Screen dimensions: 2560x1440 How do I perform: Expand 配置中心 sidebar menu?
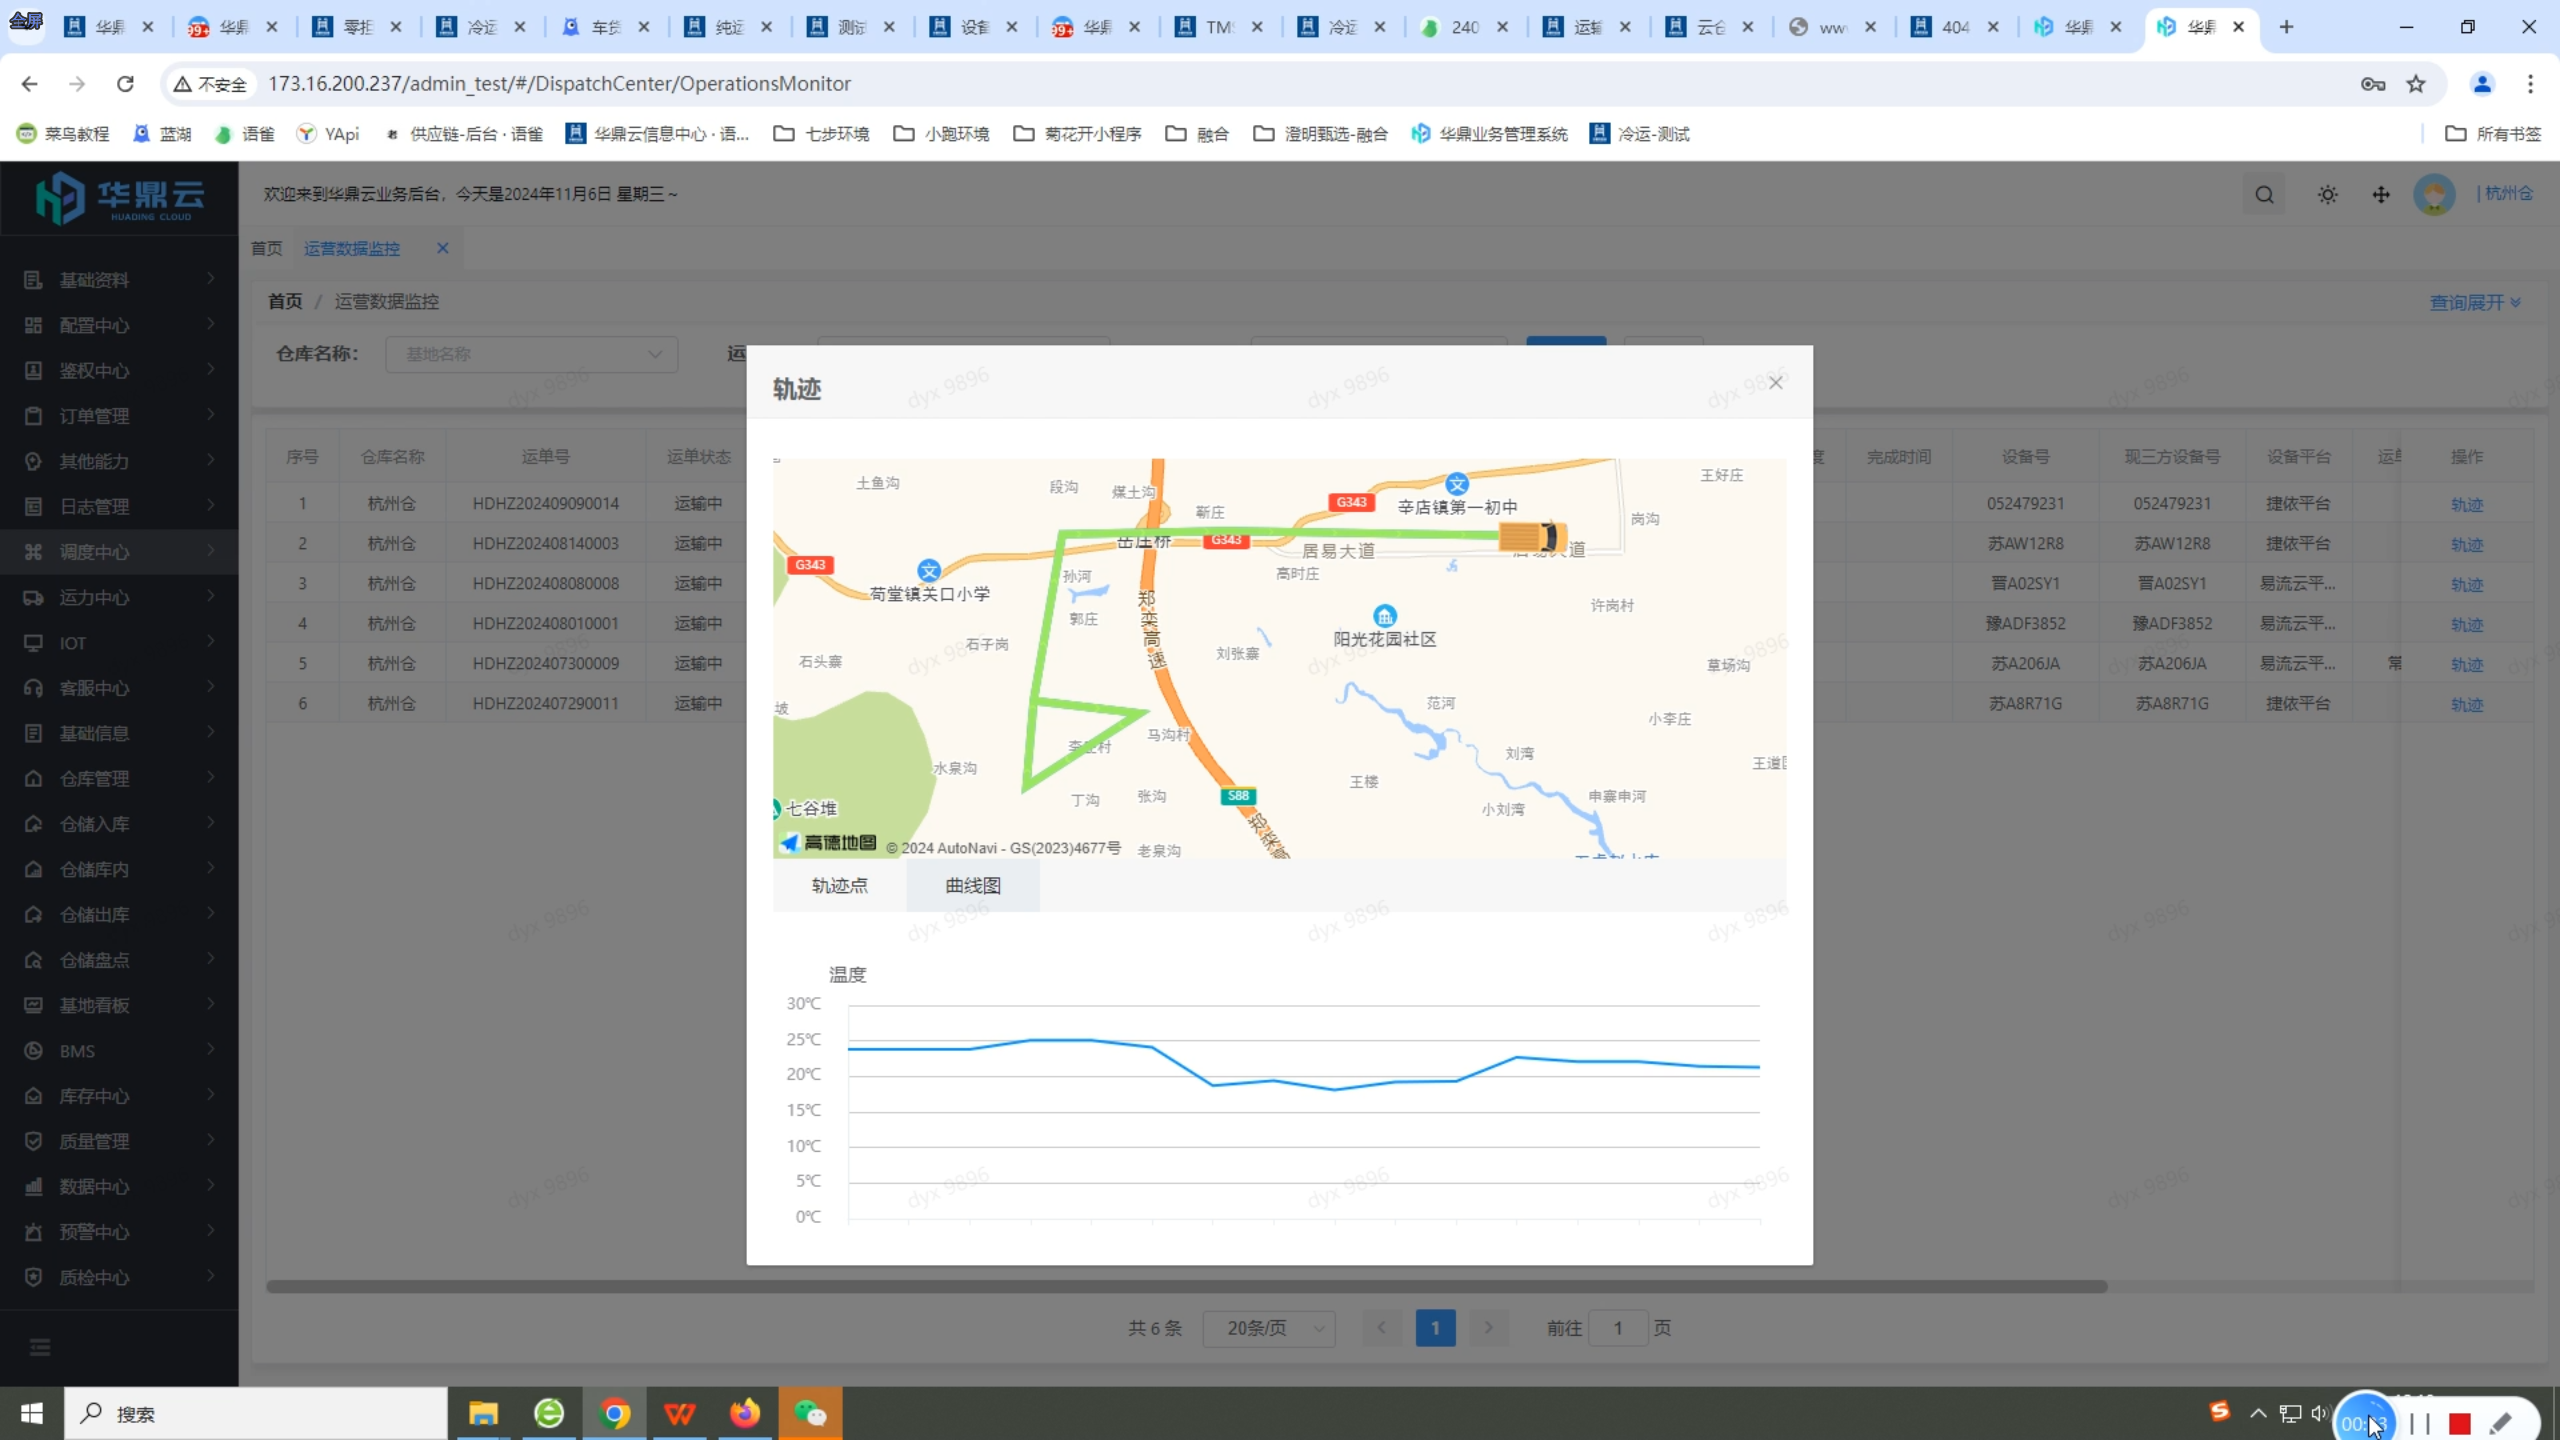pos(119,325)
